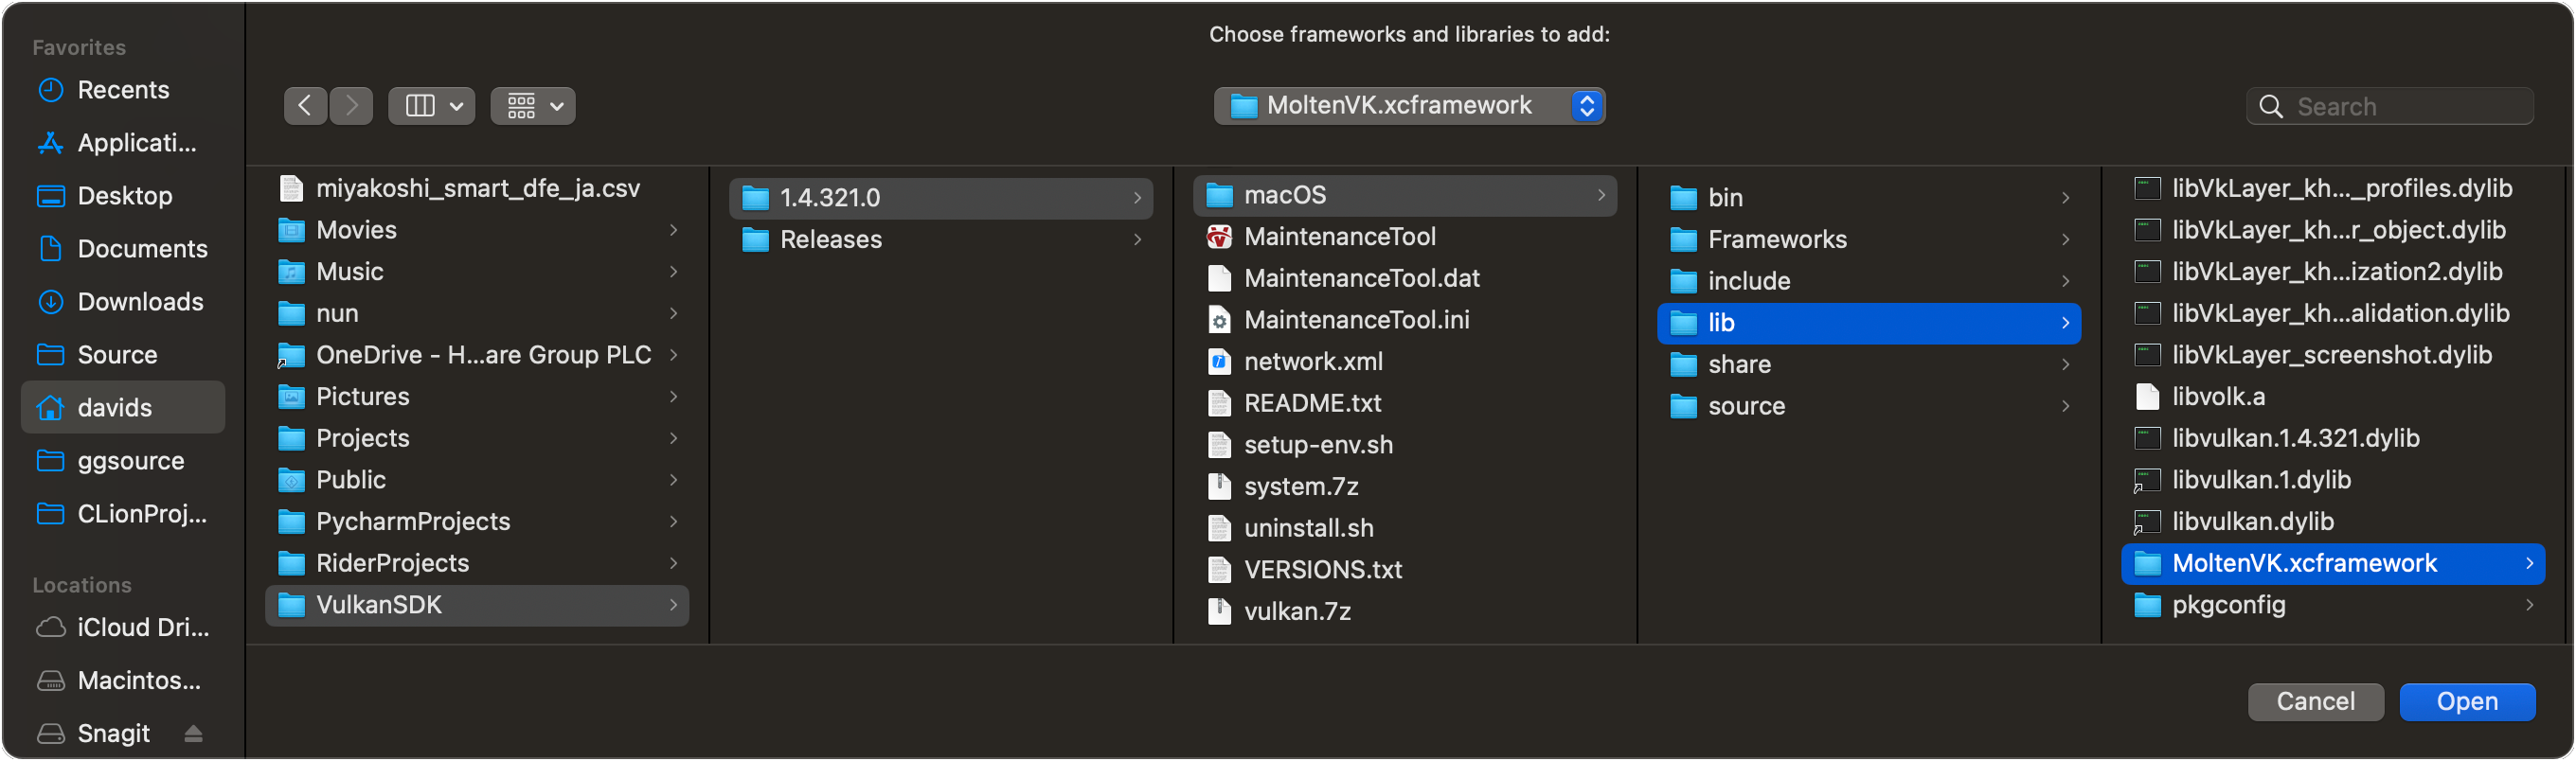Click the Open button
This screenshot has width=2576, height=761.
pos(2466,702)
